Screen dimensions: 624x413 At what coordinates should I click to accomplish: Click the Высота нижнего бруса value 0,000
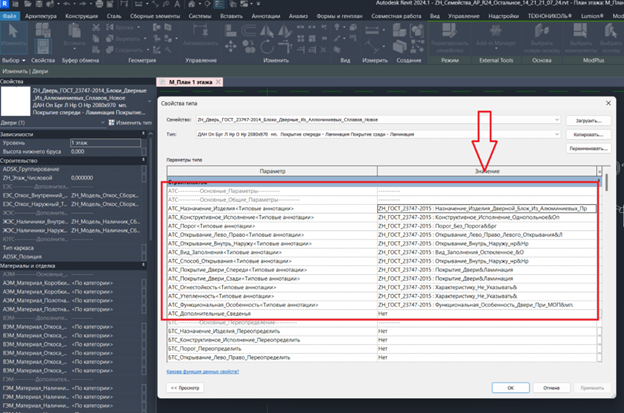[x=105, y=152]
